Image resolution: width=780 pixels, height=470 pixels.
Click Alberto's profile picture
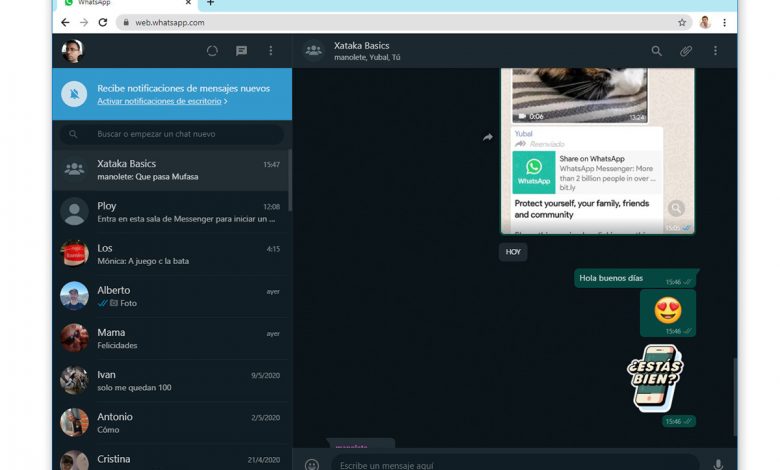[x=74, y=296]
